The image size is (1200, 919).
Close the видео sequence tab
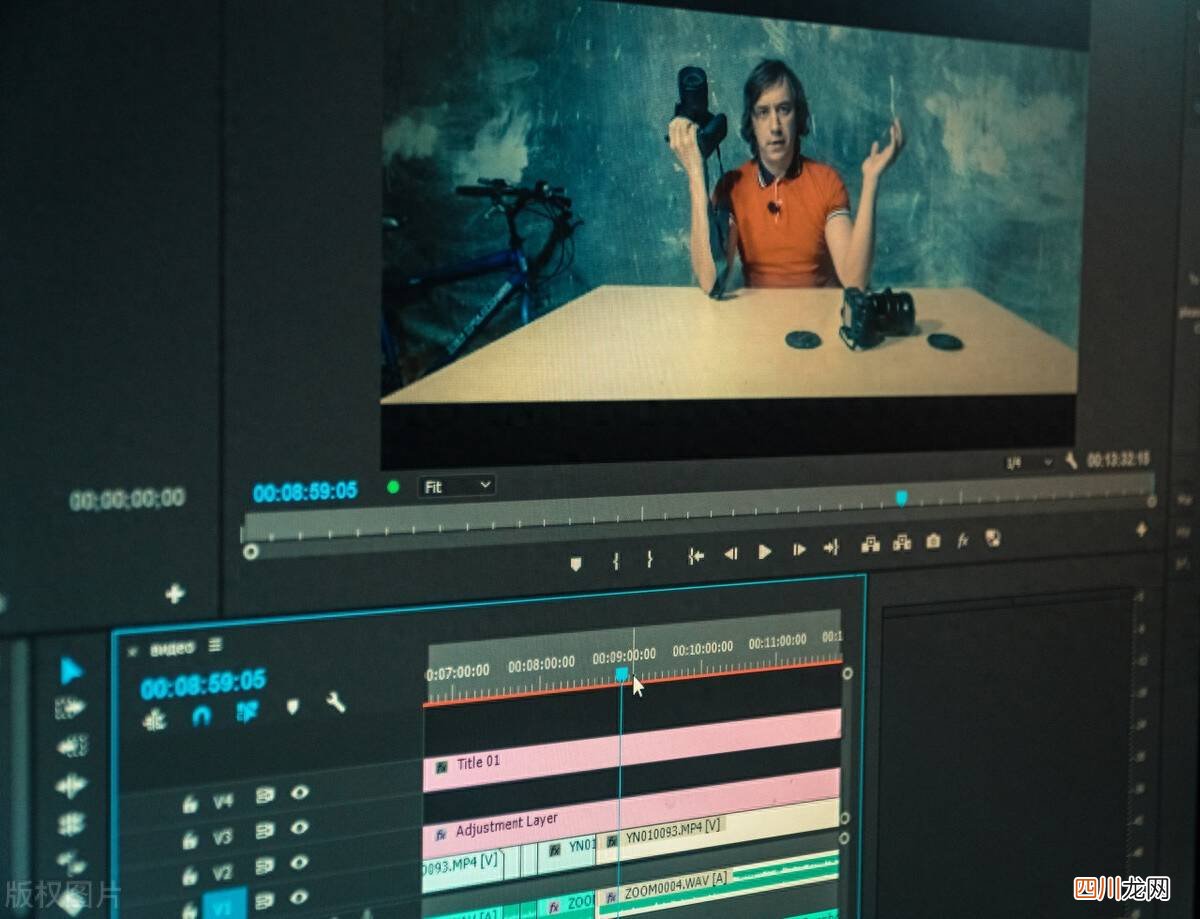point(131,651)
